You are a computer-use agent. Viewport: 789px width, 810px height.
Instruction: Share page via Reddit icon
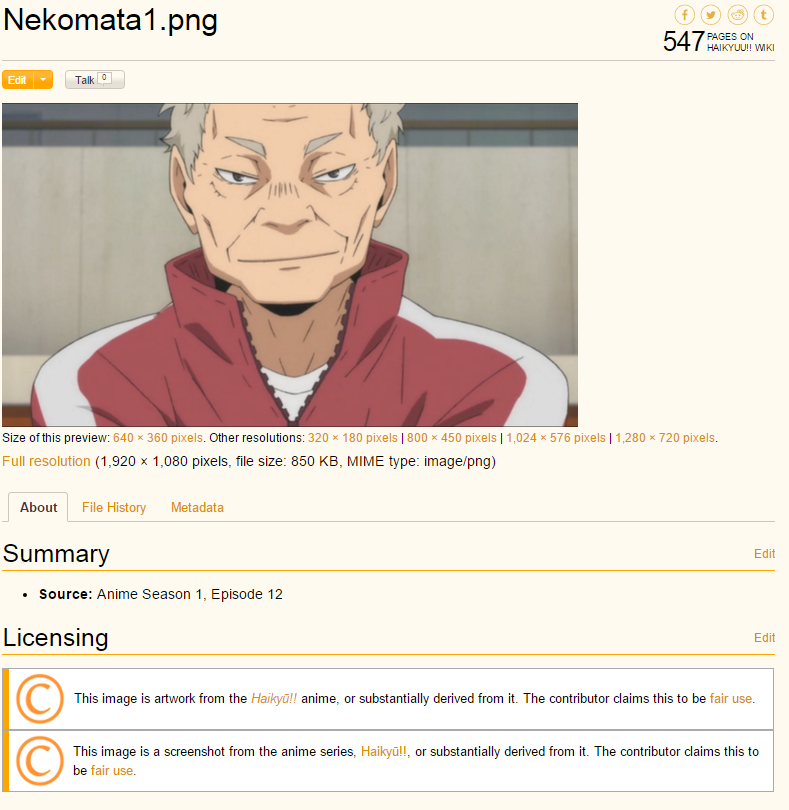click(737, 15)
